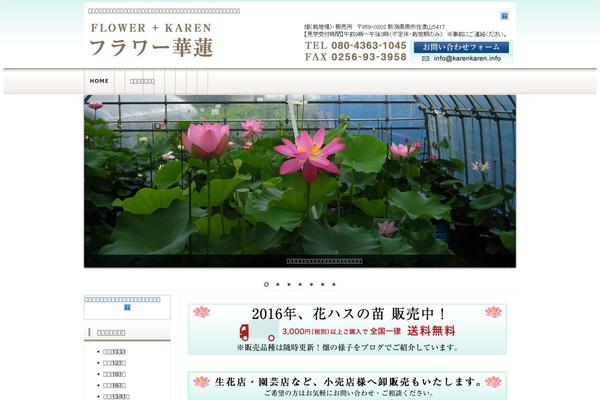Open the お問い合わせフォーム contact form button
Screen dimensions: 600x400
click(461, 47)
